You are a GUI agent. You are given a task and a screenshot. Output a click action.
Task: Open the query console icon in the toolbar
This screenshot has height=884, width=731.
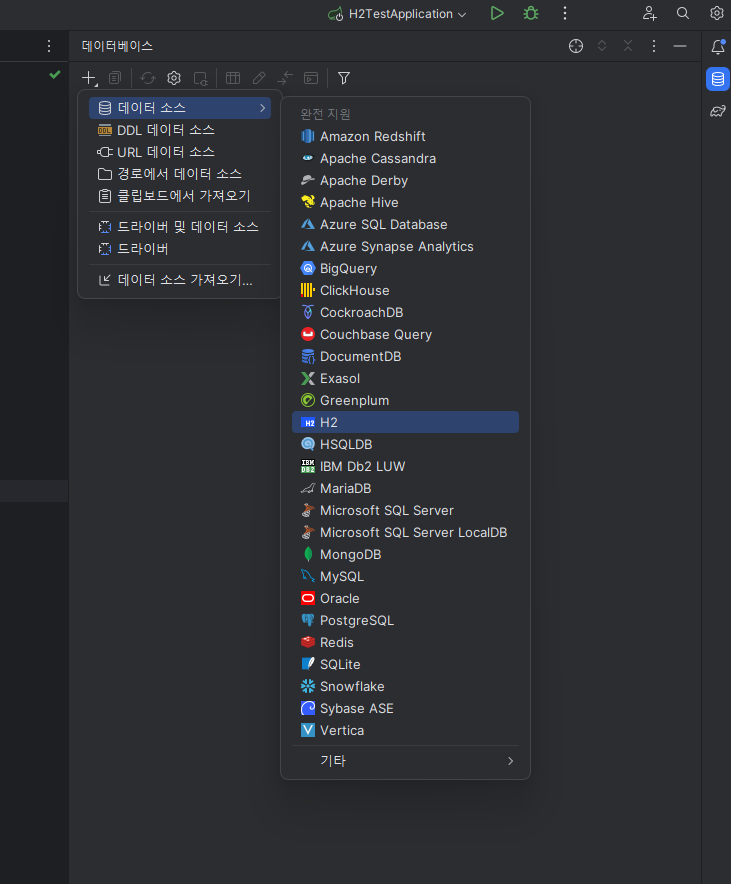[x=311, y=78]
